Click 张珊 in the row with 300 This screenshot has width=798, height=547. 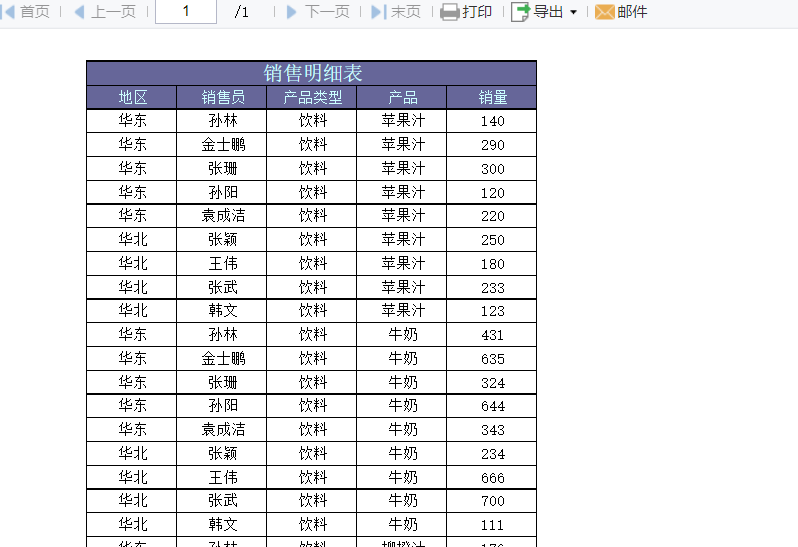(223, 168)
